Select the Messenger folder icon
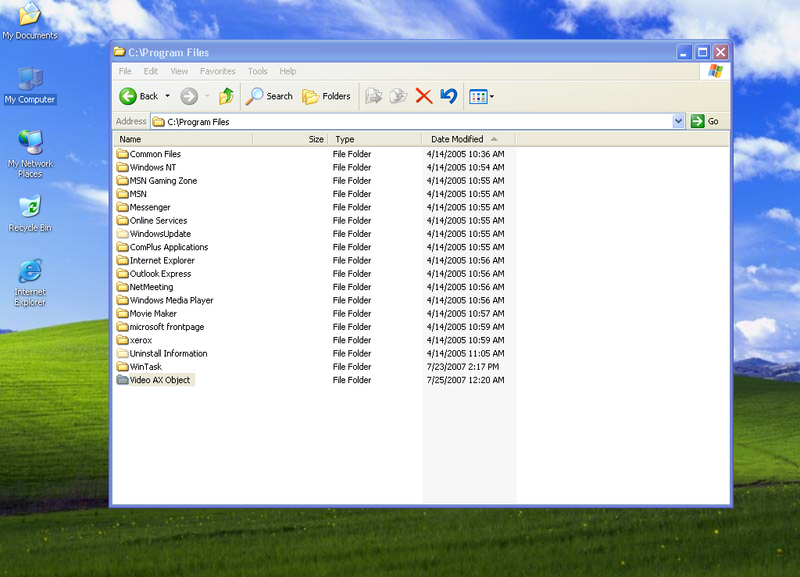Viewport: 800px width, 577px height. [122, 207]
